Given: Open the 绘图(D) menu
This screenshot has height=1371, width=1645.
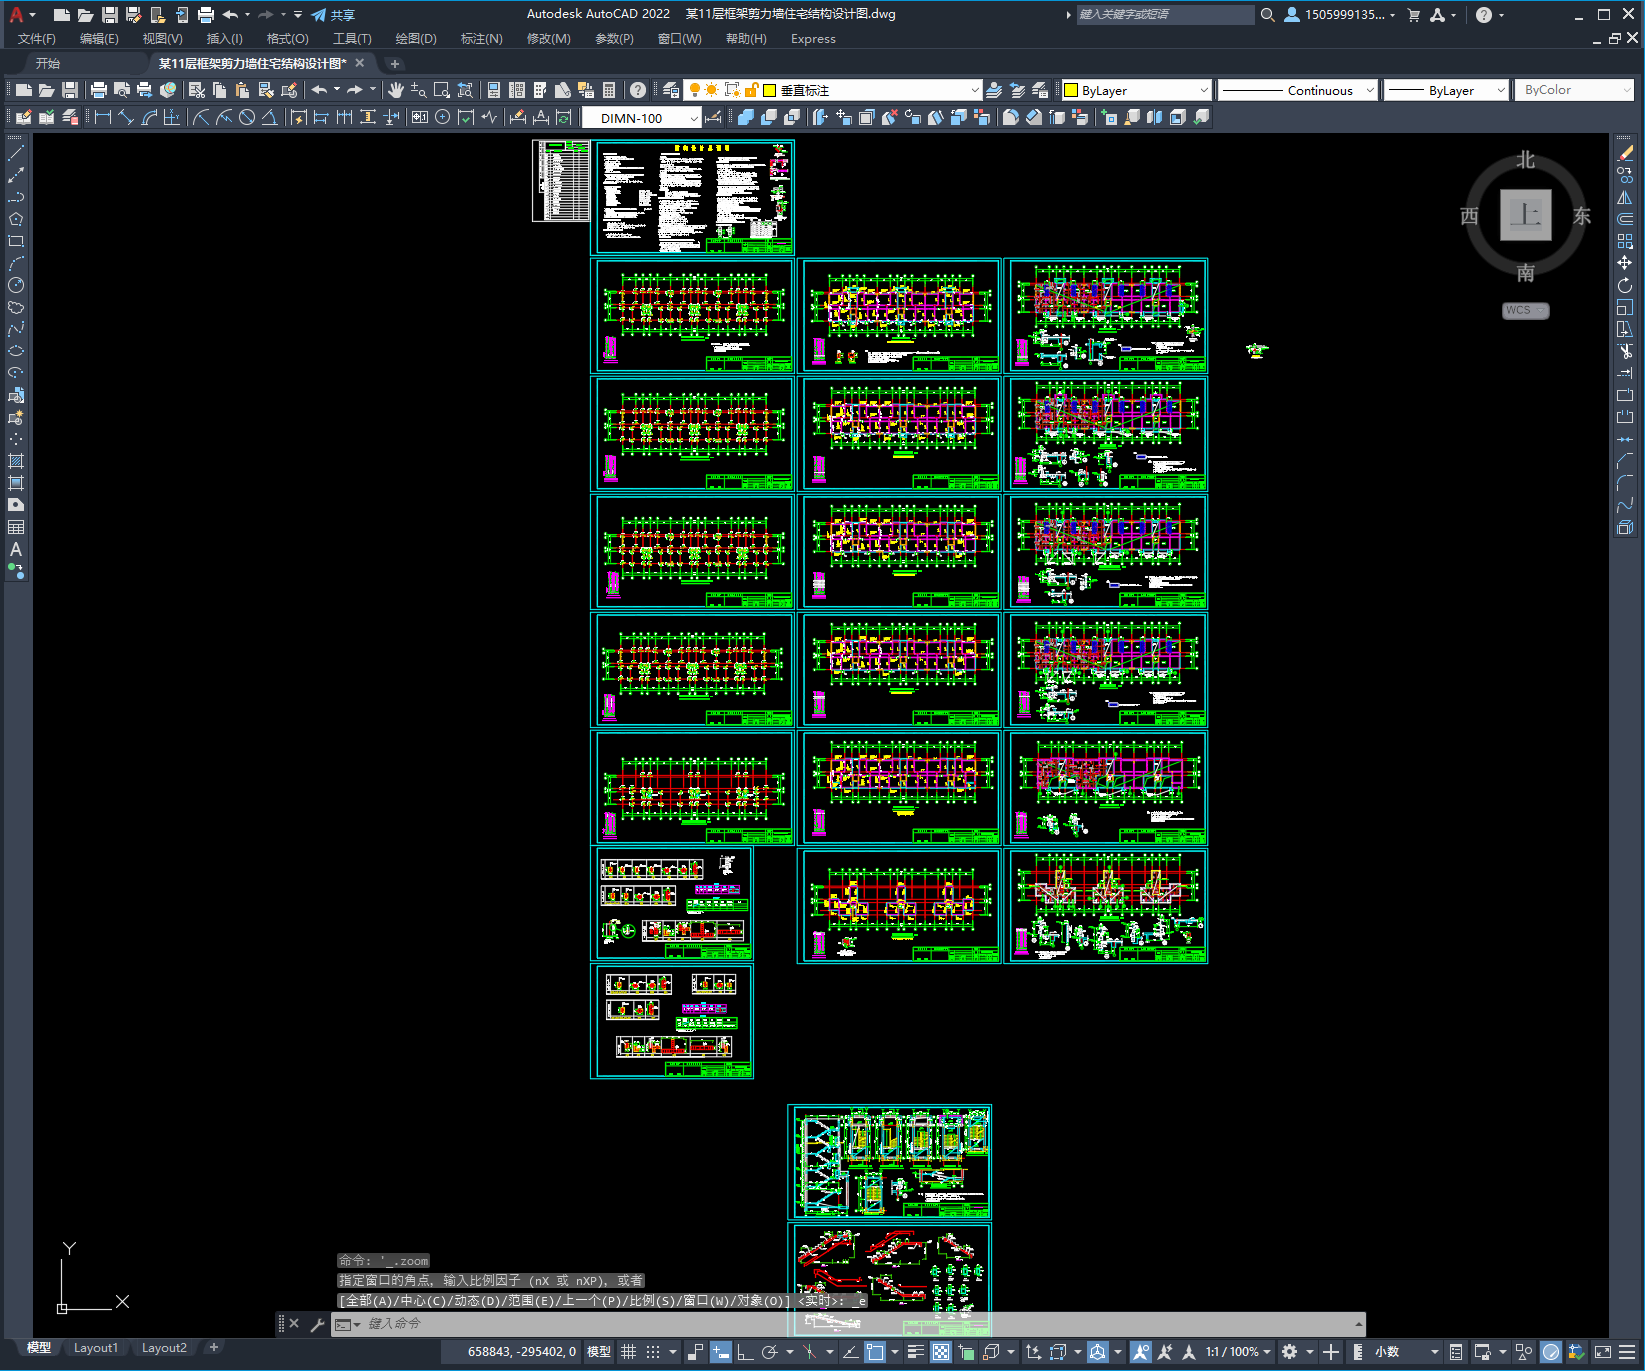Looking at the screenshot, I should pyautogui.click(x=416, y=39).
